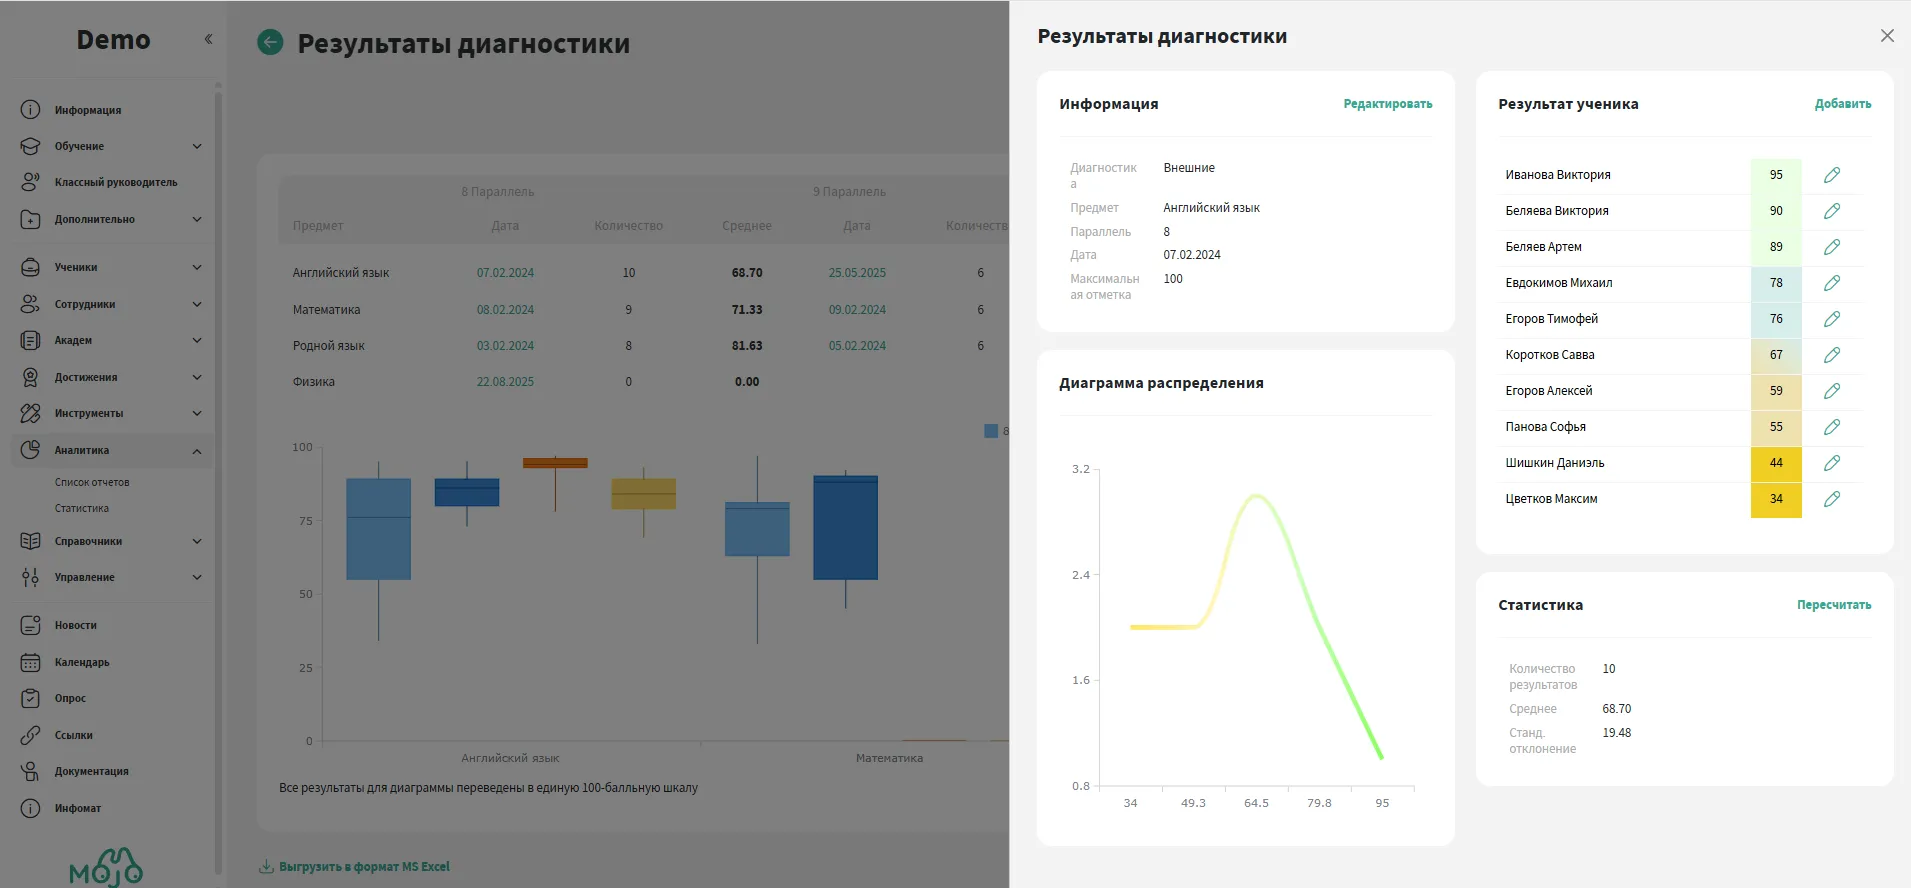Click edit pencil for Иванова Виктория
The image size is (1911, 888).
(x=1831, y=175)
